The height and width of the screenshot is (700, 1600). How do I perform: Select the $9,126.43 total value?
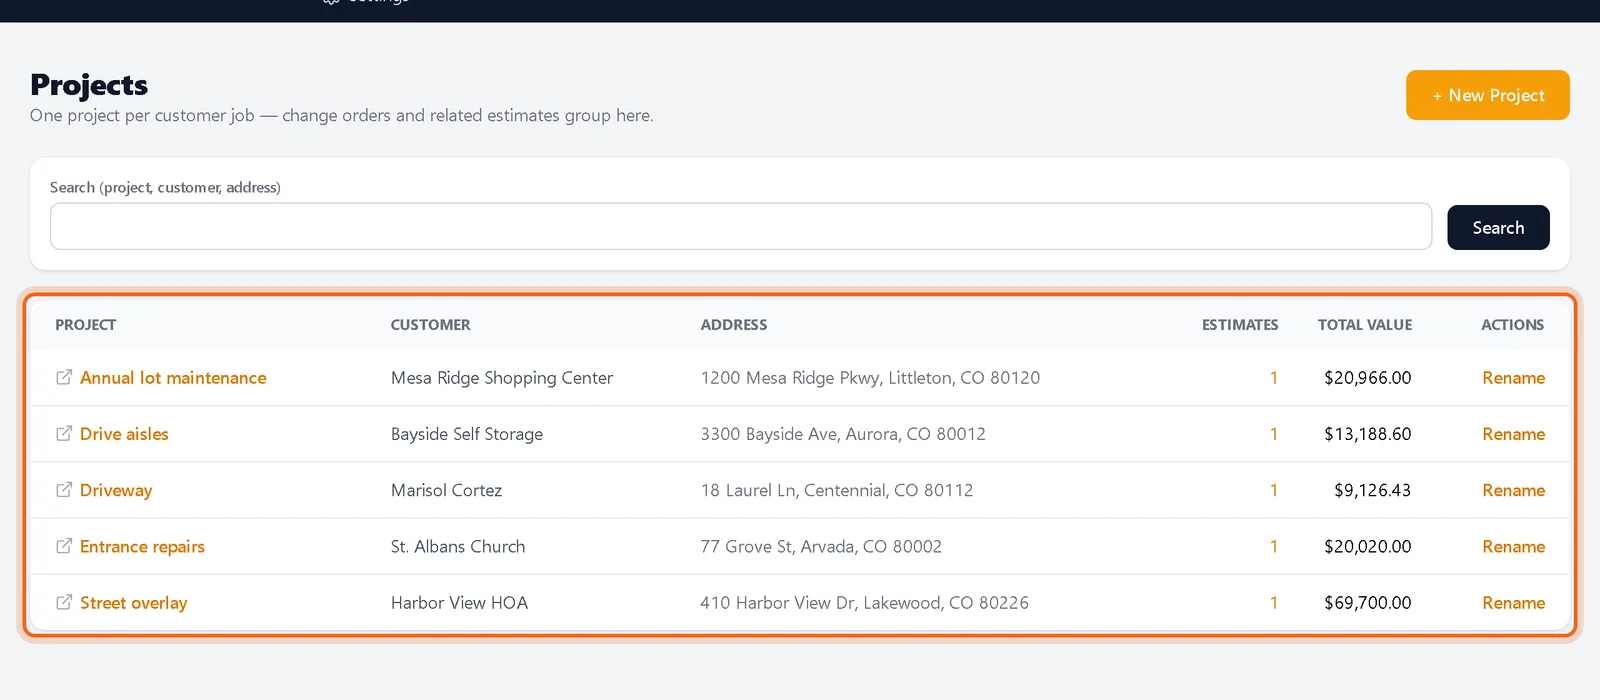coord(1372,490)
